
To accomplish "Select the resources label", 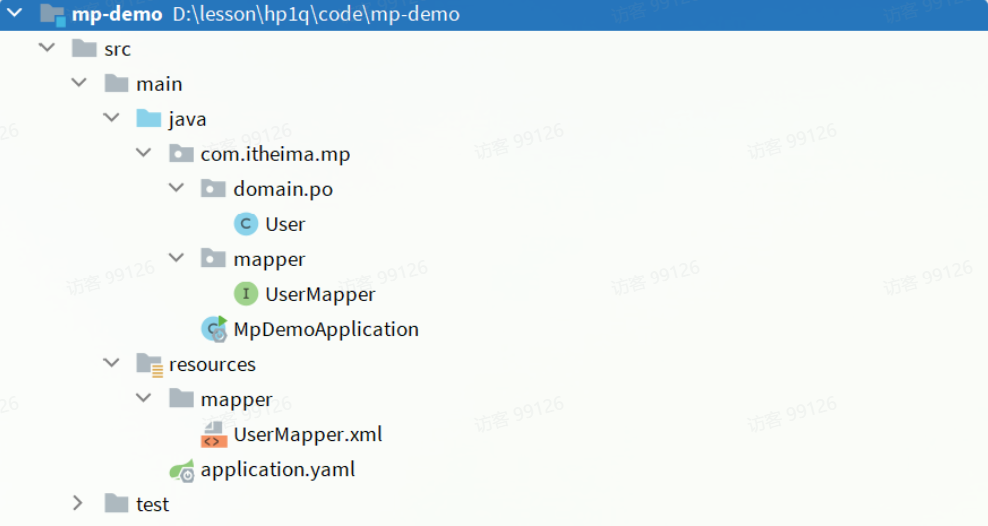I will tap(212, 365).
